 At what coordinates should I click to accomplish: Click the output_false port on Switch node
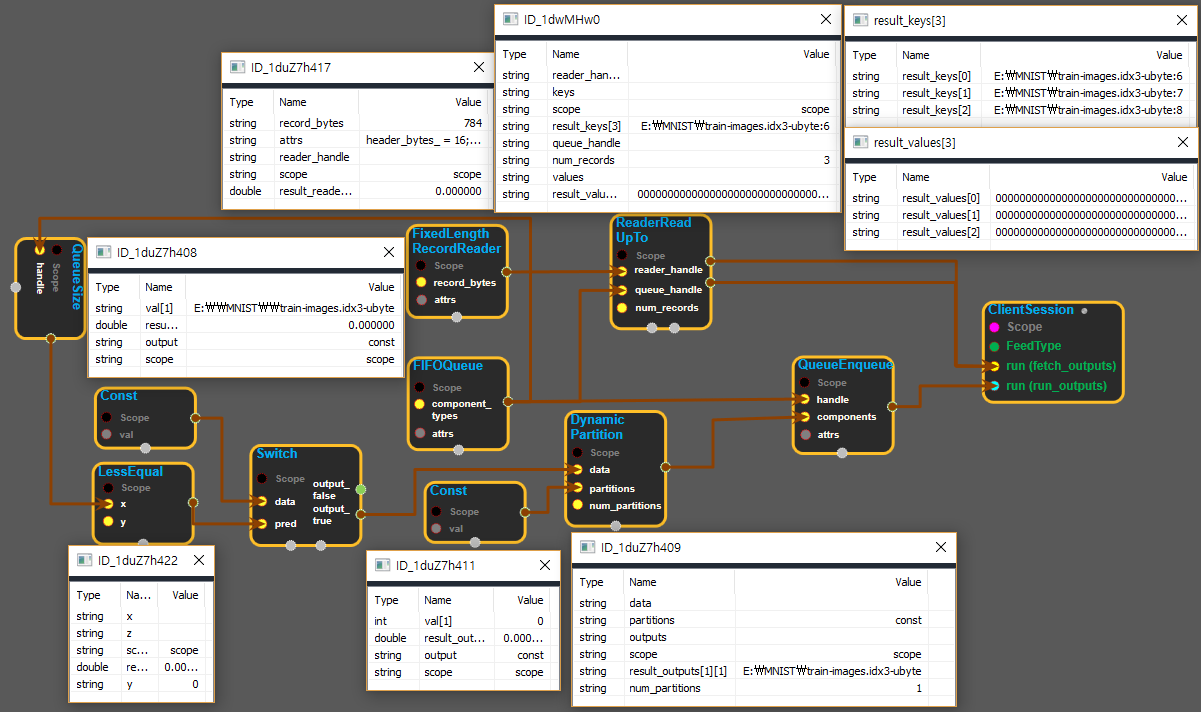[x=361, y=489]
